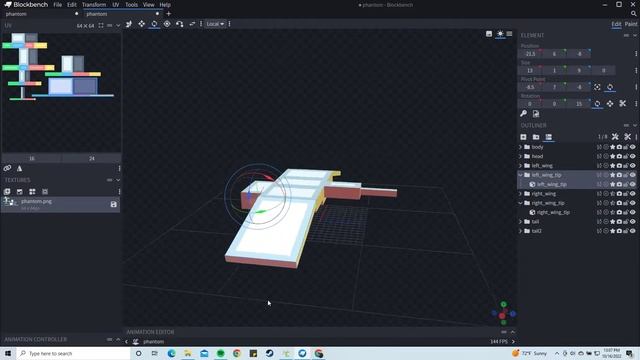Toggle the star export icon on right_wing row
This screenshot has width=640, height=360.
click(x=613, y=193)
